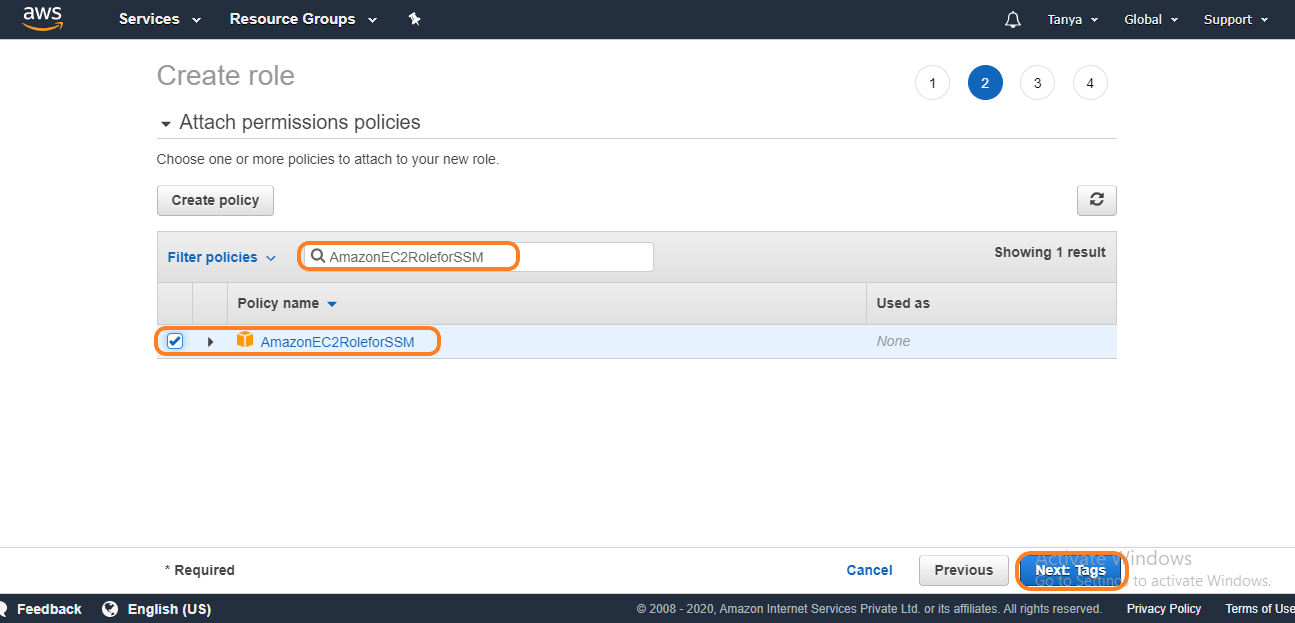Click the Next: Tags button
This screenshot has width=1295, height=623.
pos(1070,570)
